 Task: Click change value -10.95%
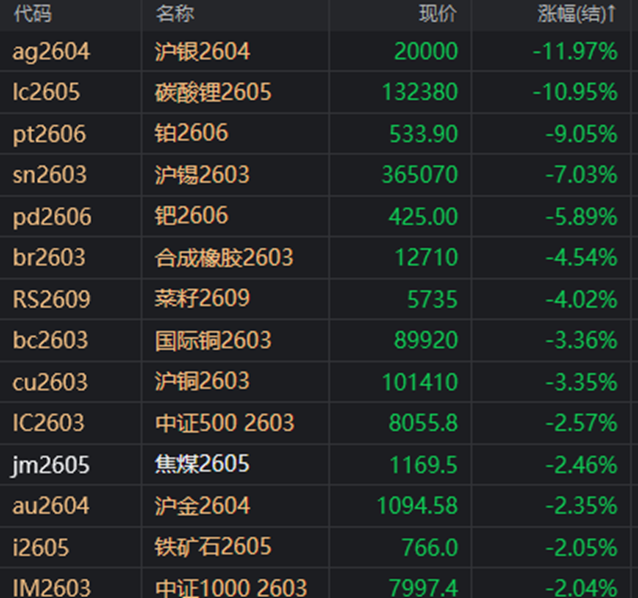575,92
